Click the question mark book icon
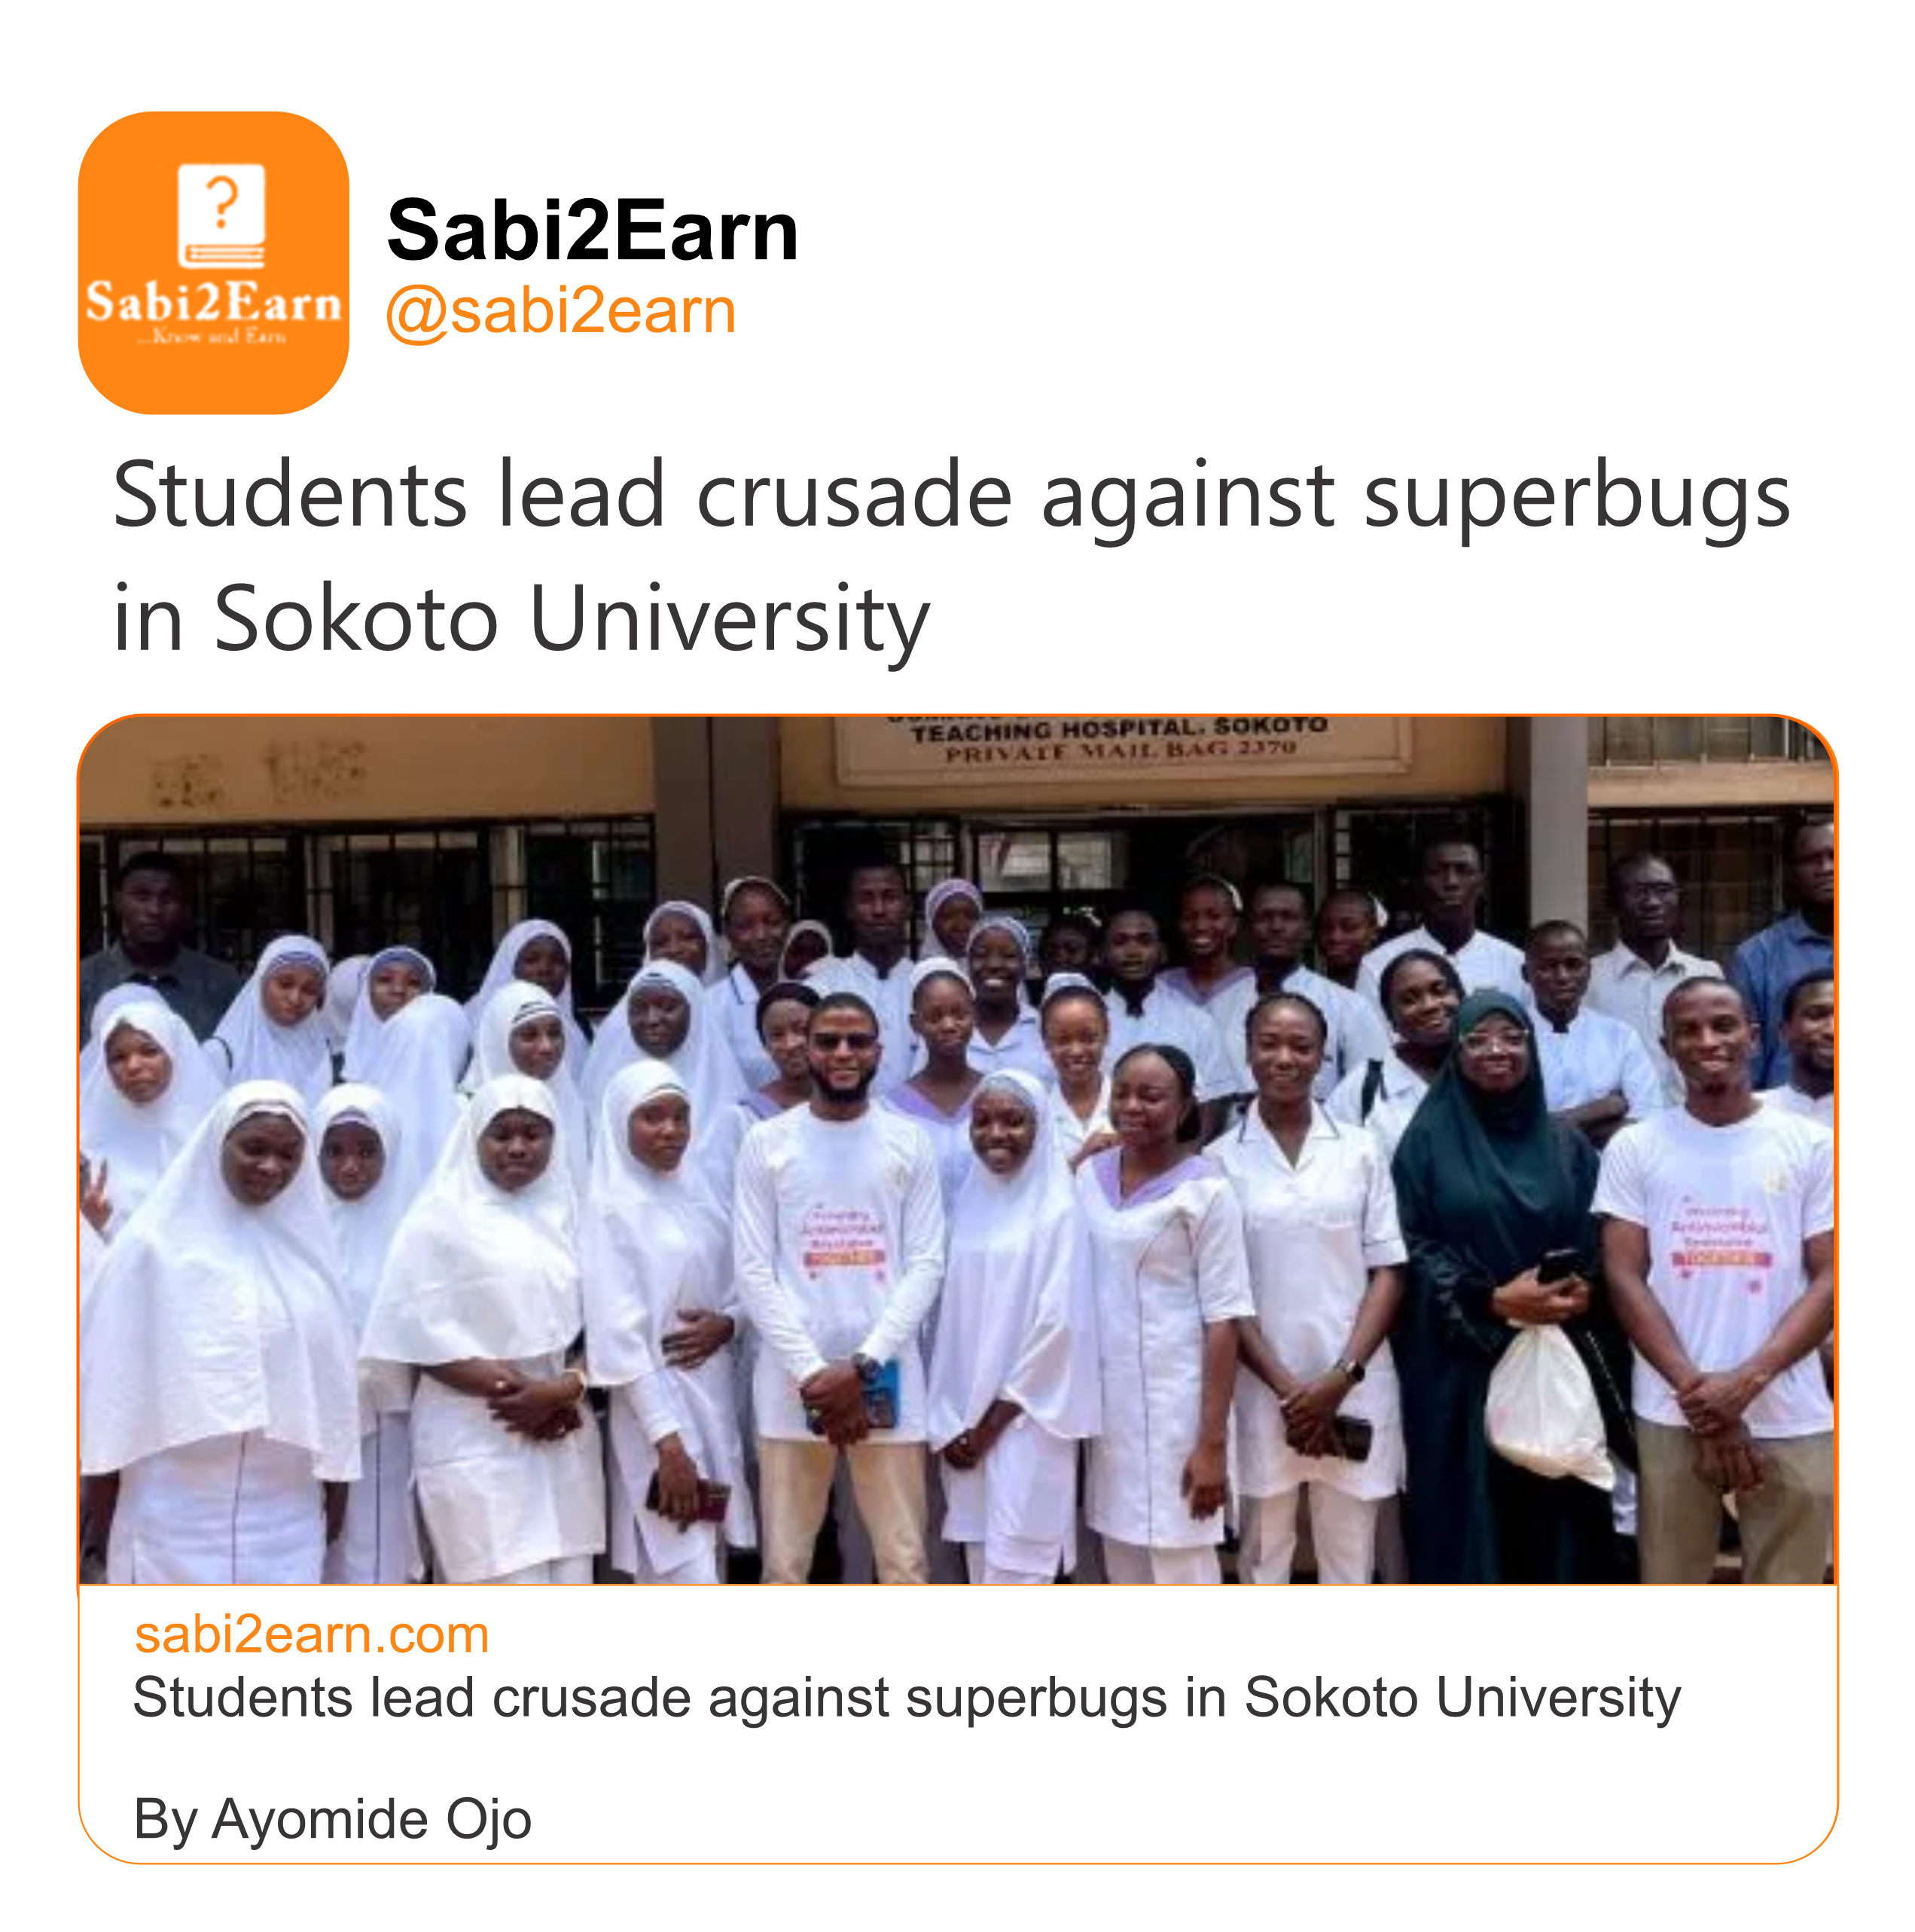 tap(221, 215)
